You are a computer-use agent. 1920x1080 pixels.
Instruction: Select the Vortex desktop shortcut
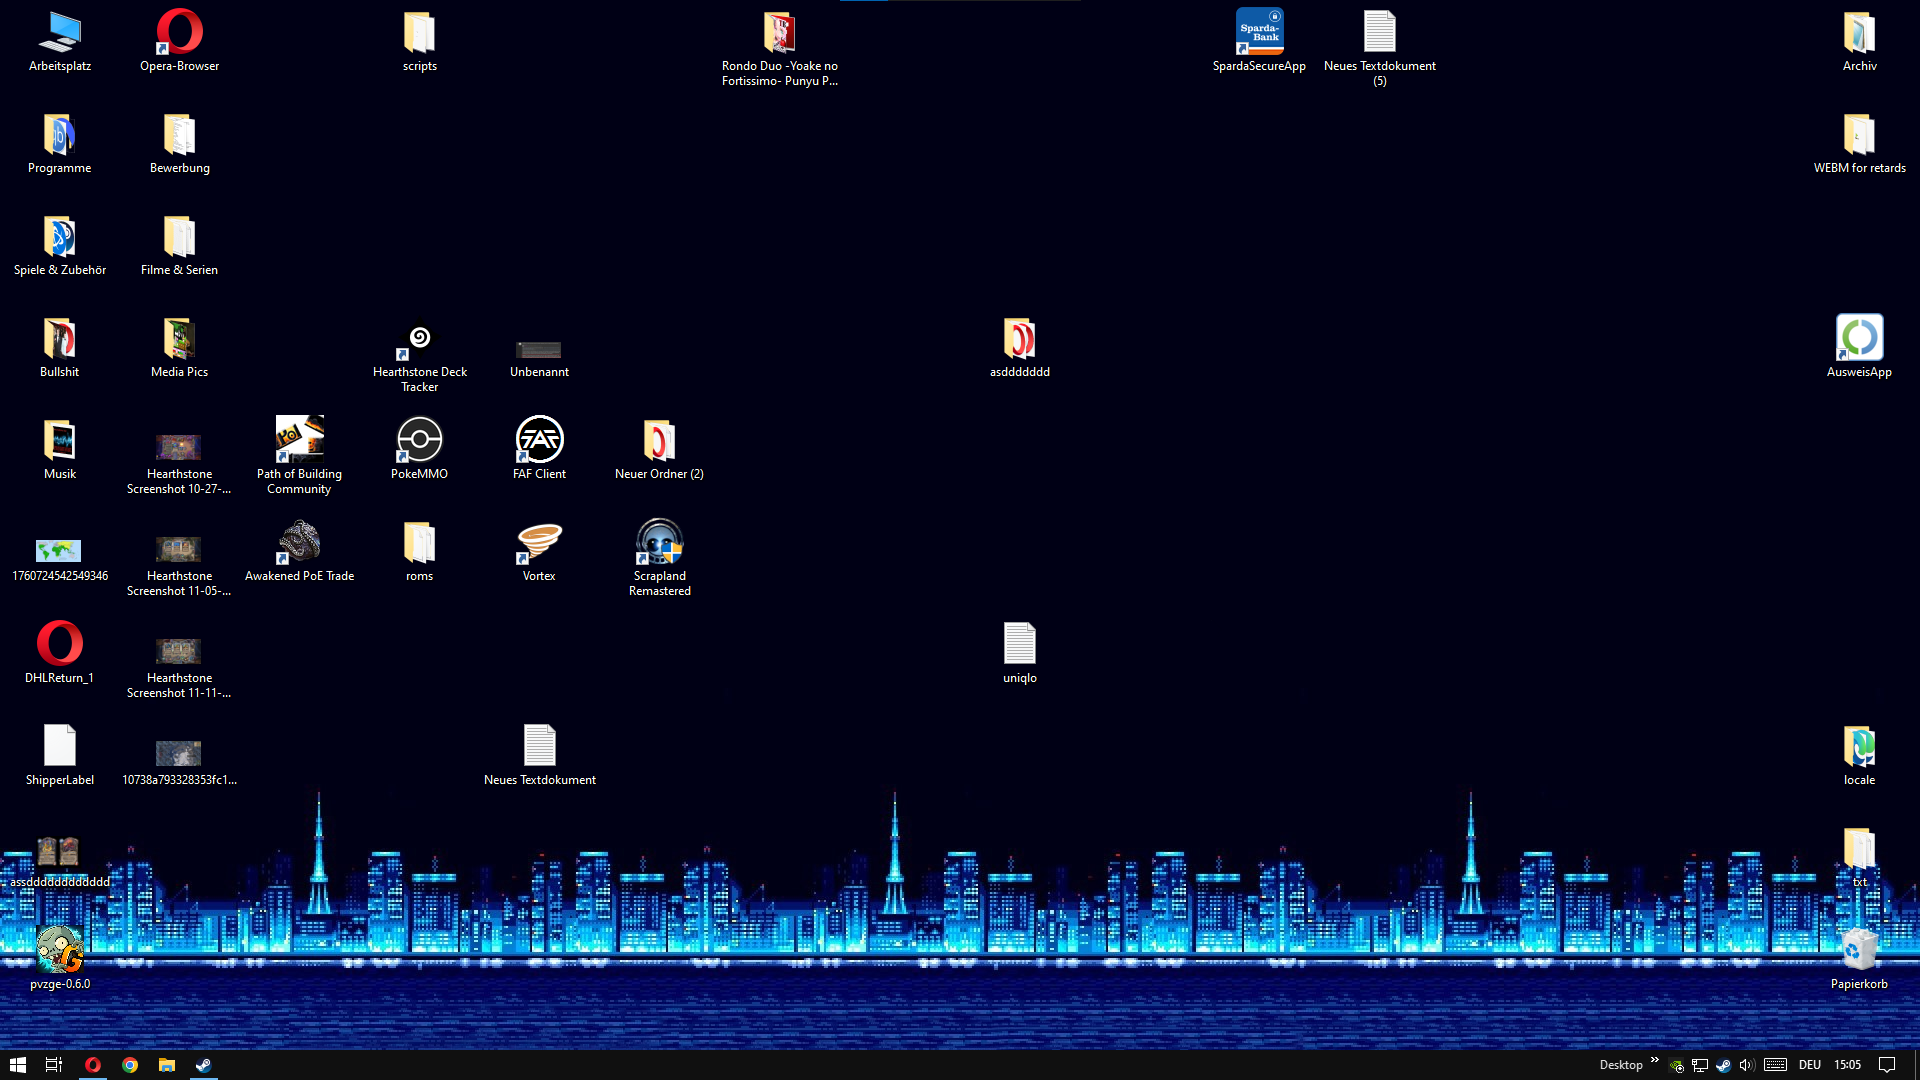click(x=539, y=543)
